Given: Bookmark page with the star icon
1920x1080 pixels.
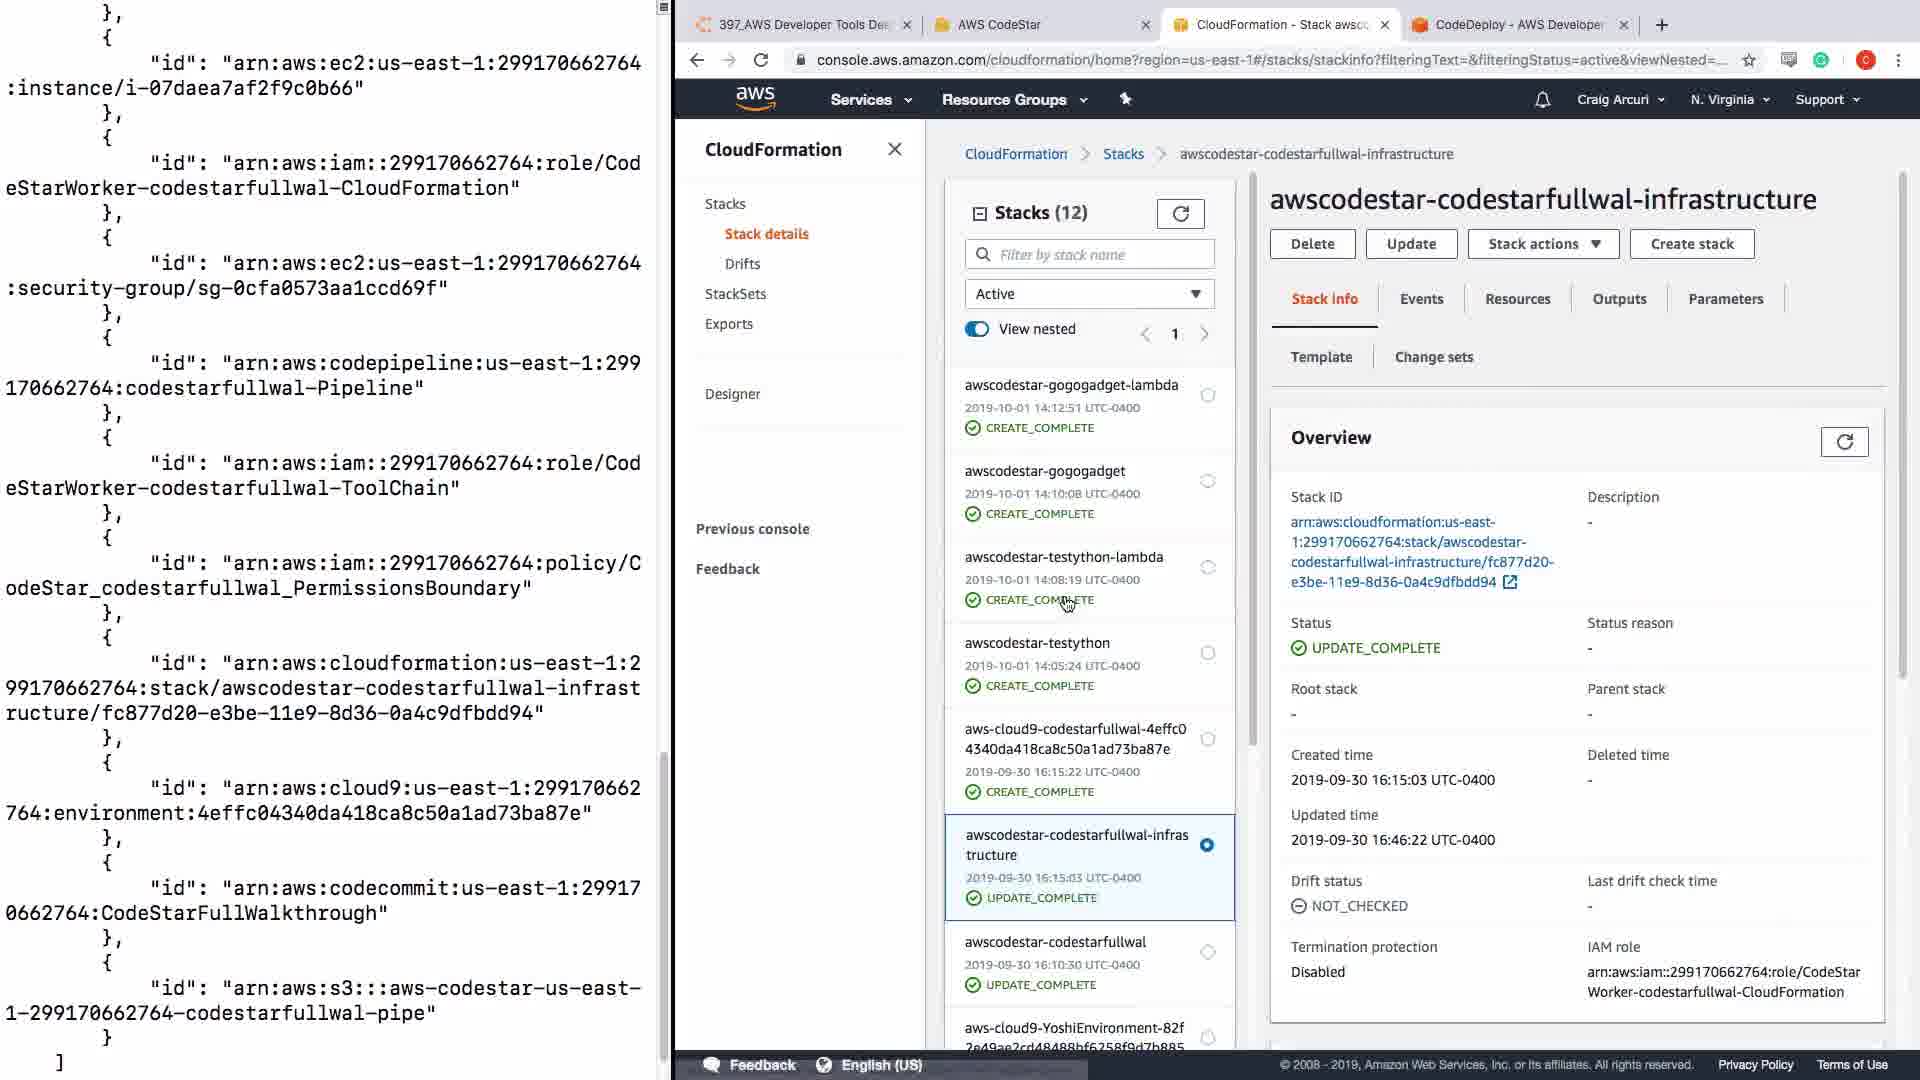Looking at the screenshot, I should (1748, 60).
